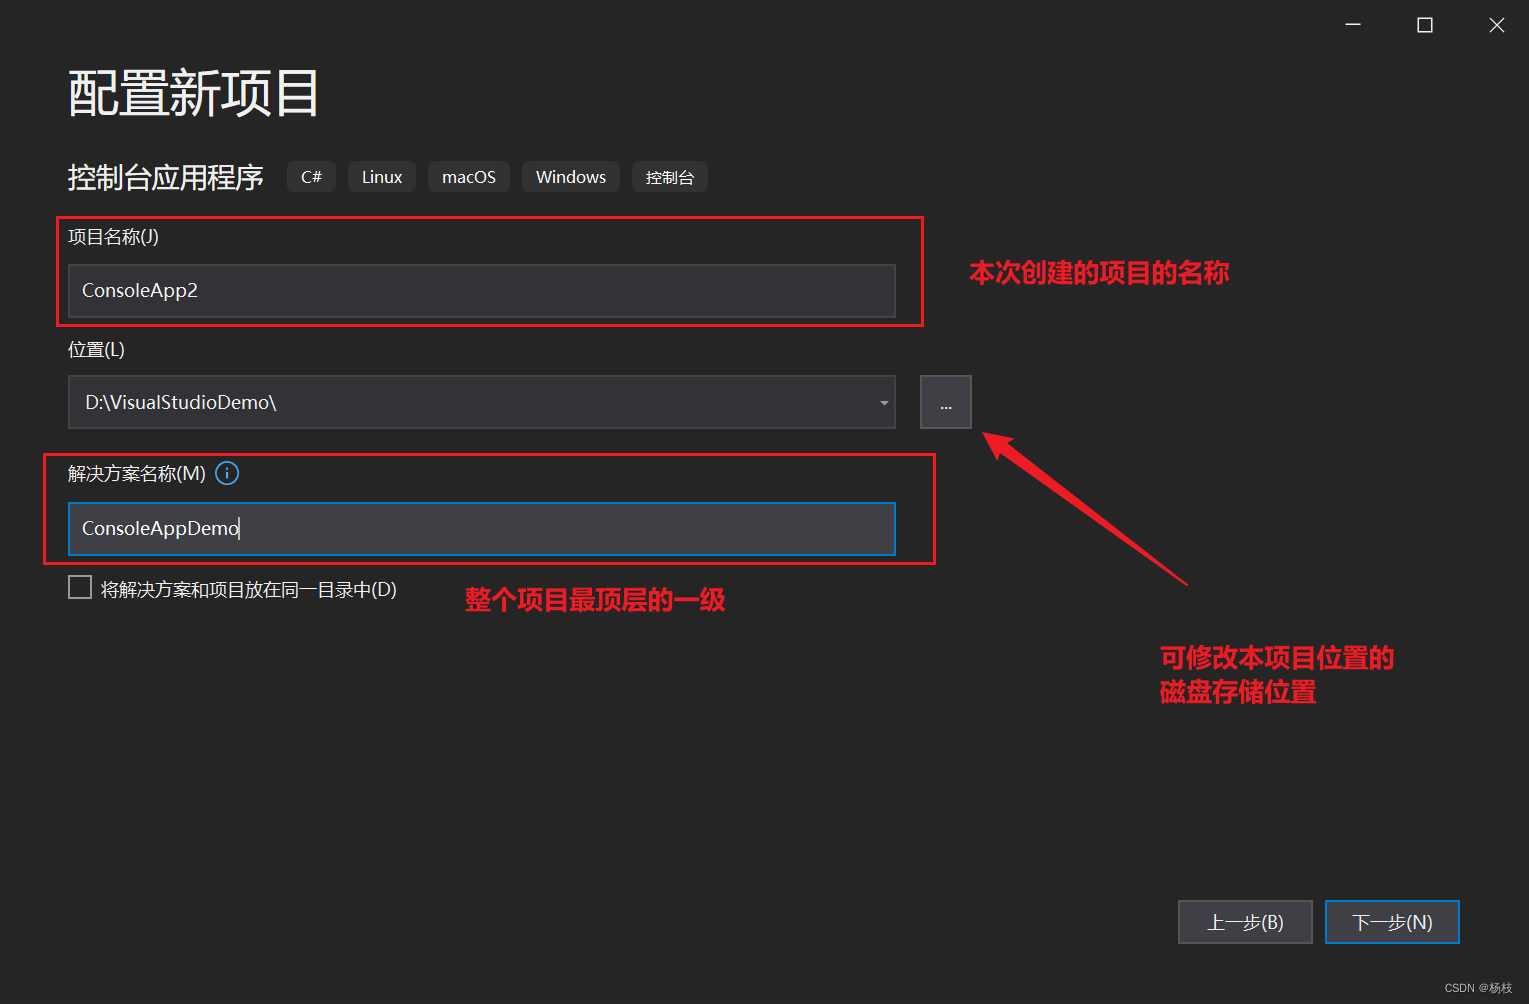This screenshot has height=1004, width=1529.
Task: Click the 配置新项目 dialog title
Action: [x=192, y=92]
